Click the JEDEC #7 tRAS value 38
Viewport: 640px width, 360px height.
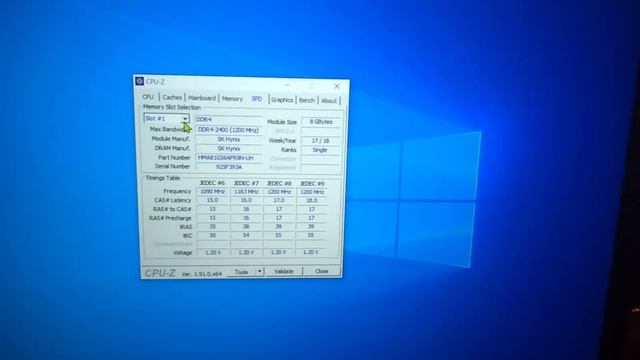pos(246,227)
